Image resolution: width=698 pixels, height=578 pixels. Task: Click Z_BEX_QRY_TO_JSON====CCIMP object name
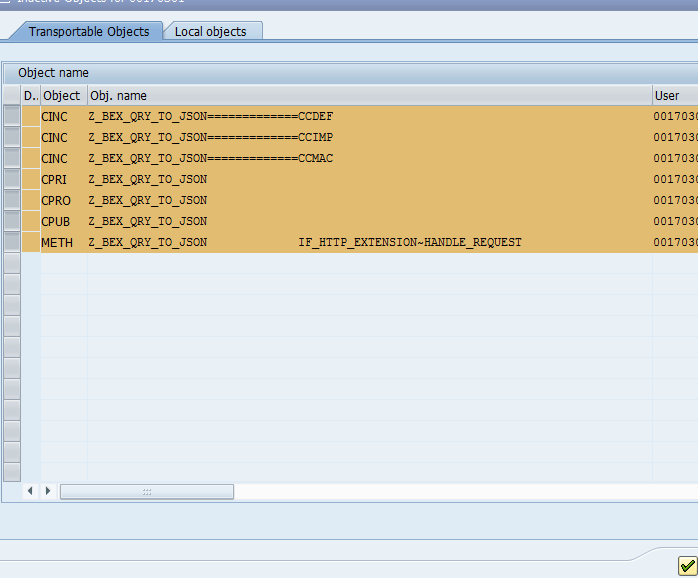tap(211, 137)
